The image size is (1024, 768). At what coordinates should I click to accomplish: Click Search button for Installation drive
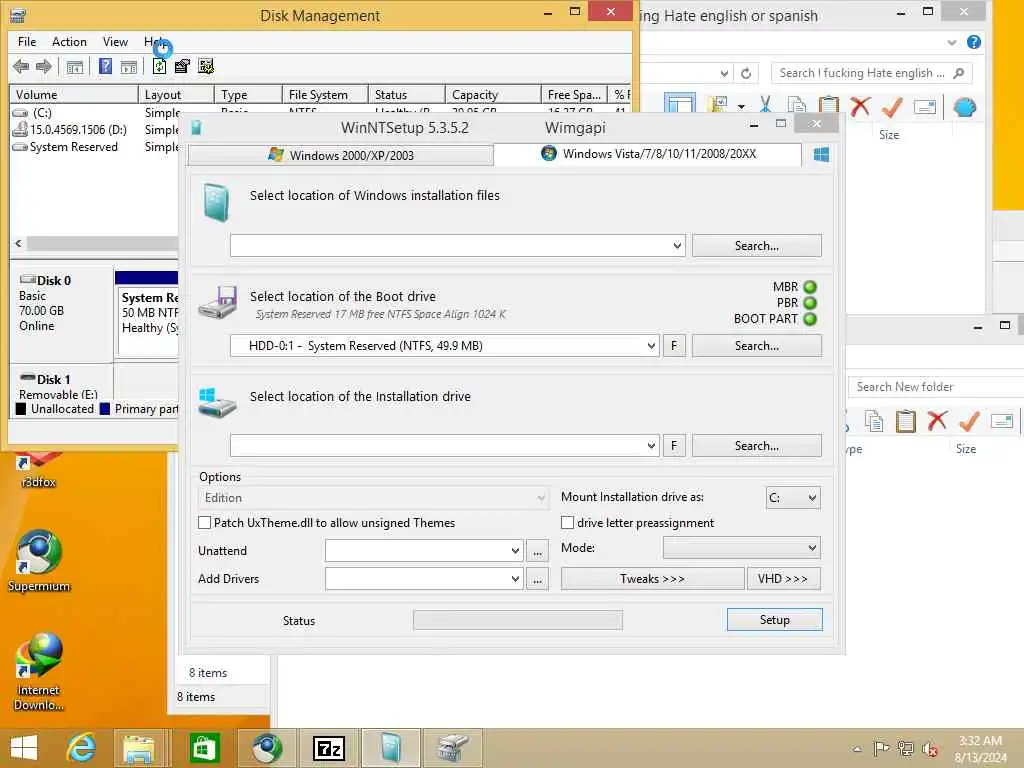click(x=756, y=445)
